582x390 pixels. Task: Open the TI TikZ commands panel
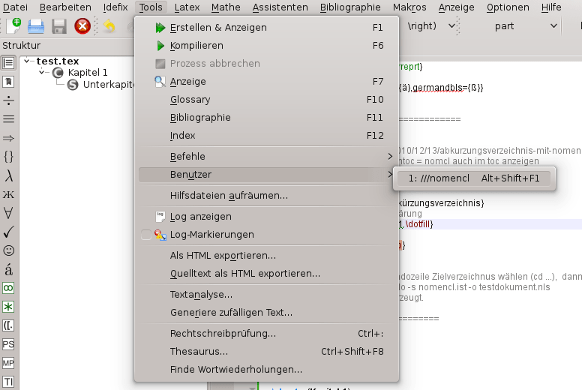coord(8,382)
